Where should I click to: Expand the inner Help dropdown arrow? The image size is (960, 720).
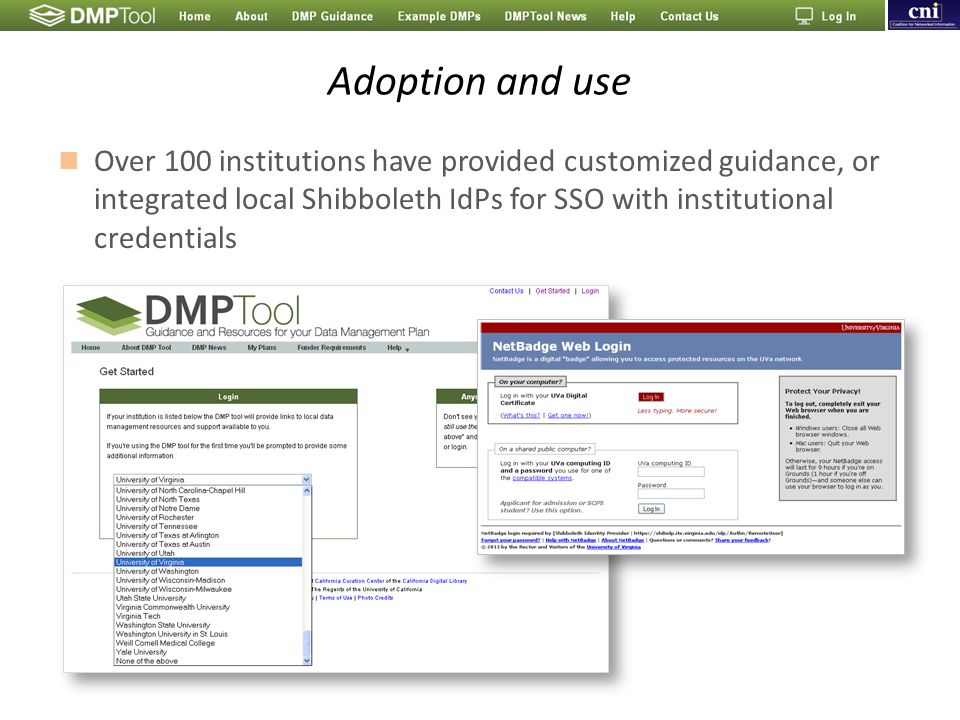point(407,349)
